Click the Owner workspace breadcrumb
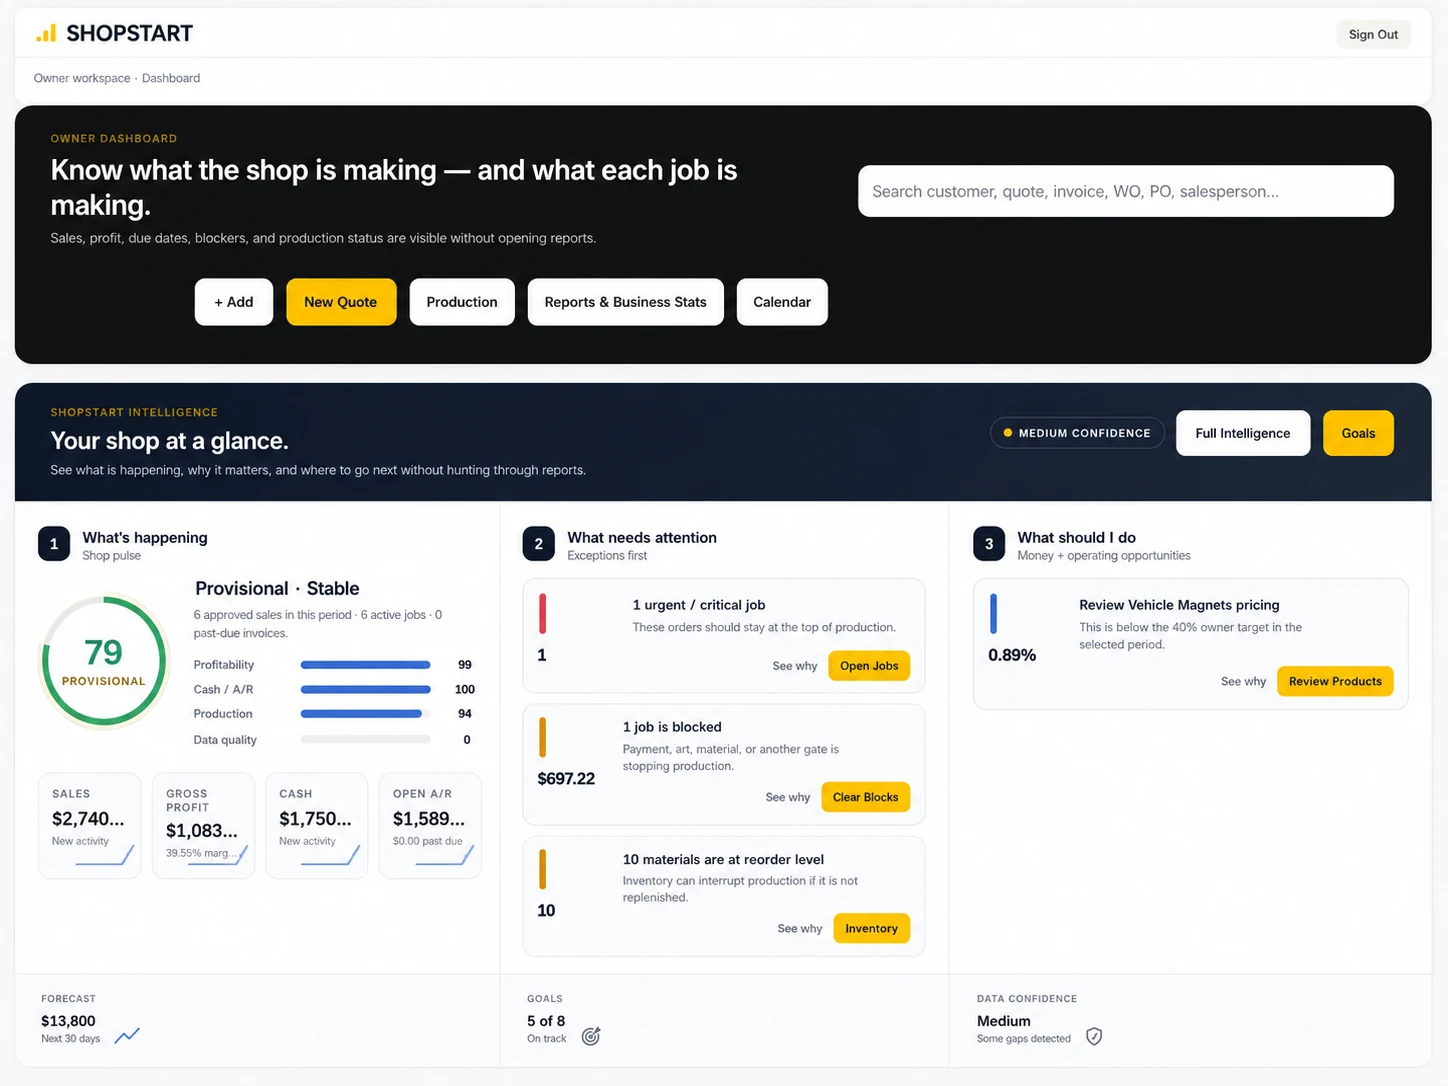The height and width of the screenshot is (1086, 1448). click(x=82, y=78)
